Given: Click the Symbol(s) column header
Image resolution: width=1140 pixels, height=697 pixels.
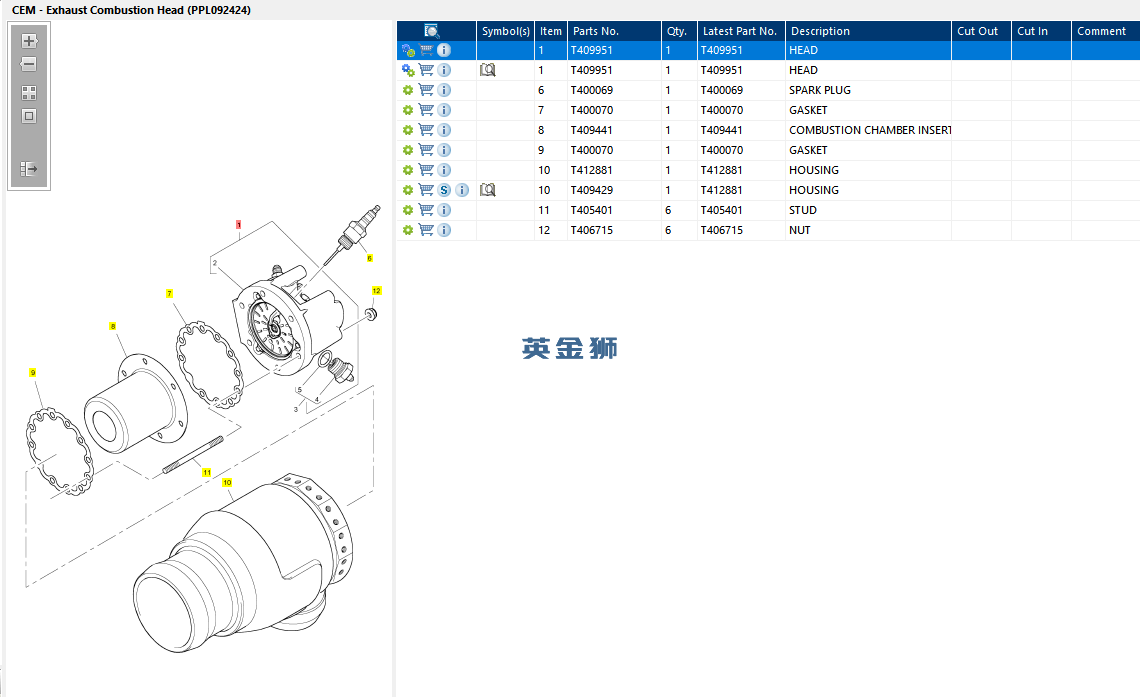Looking at the screenshot, I should click(505, 31).
